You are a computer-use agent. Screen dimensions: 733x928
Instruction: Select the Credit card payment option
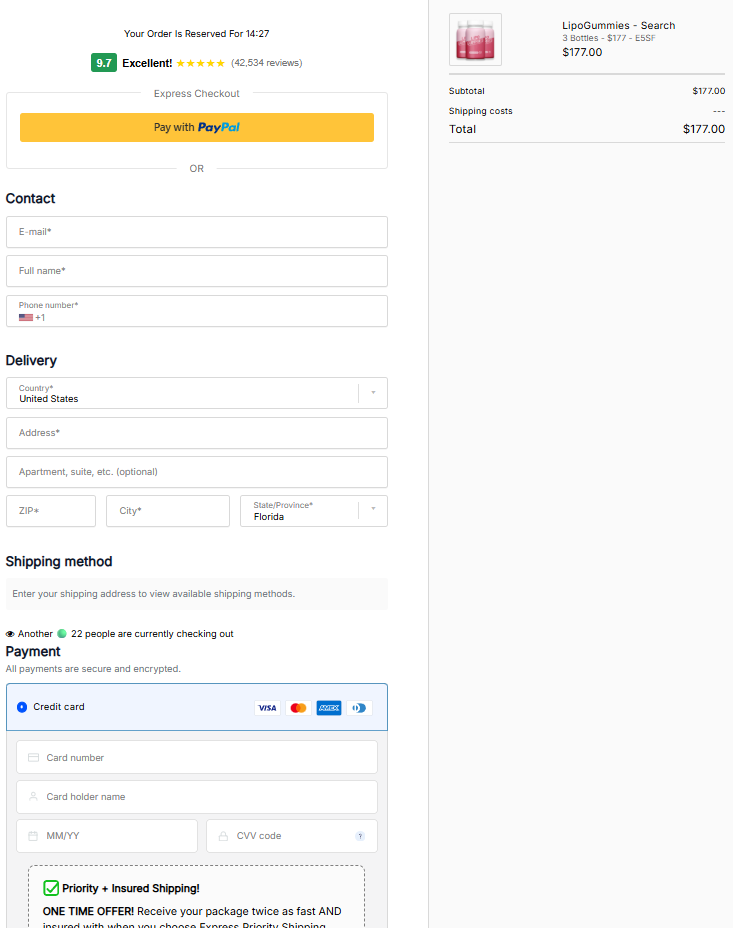[22, 707]
